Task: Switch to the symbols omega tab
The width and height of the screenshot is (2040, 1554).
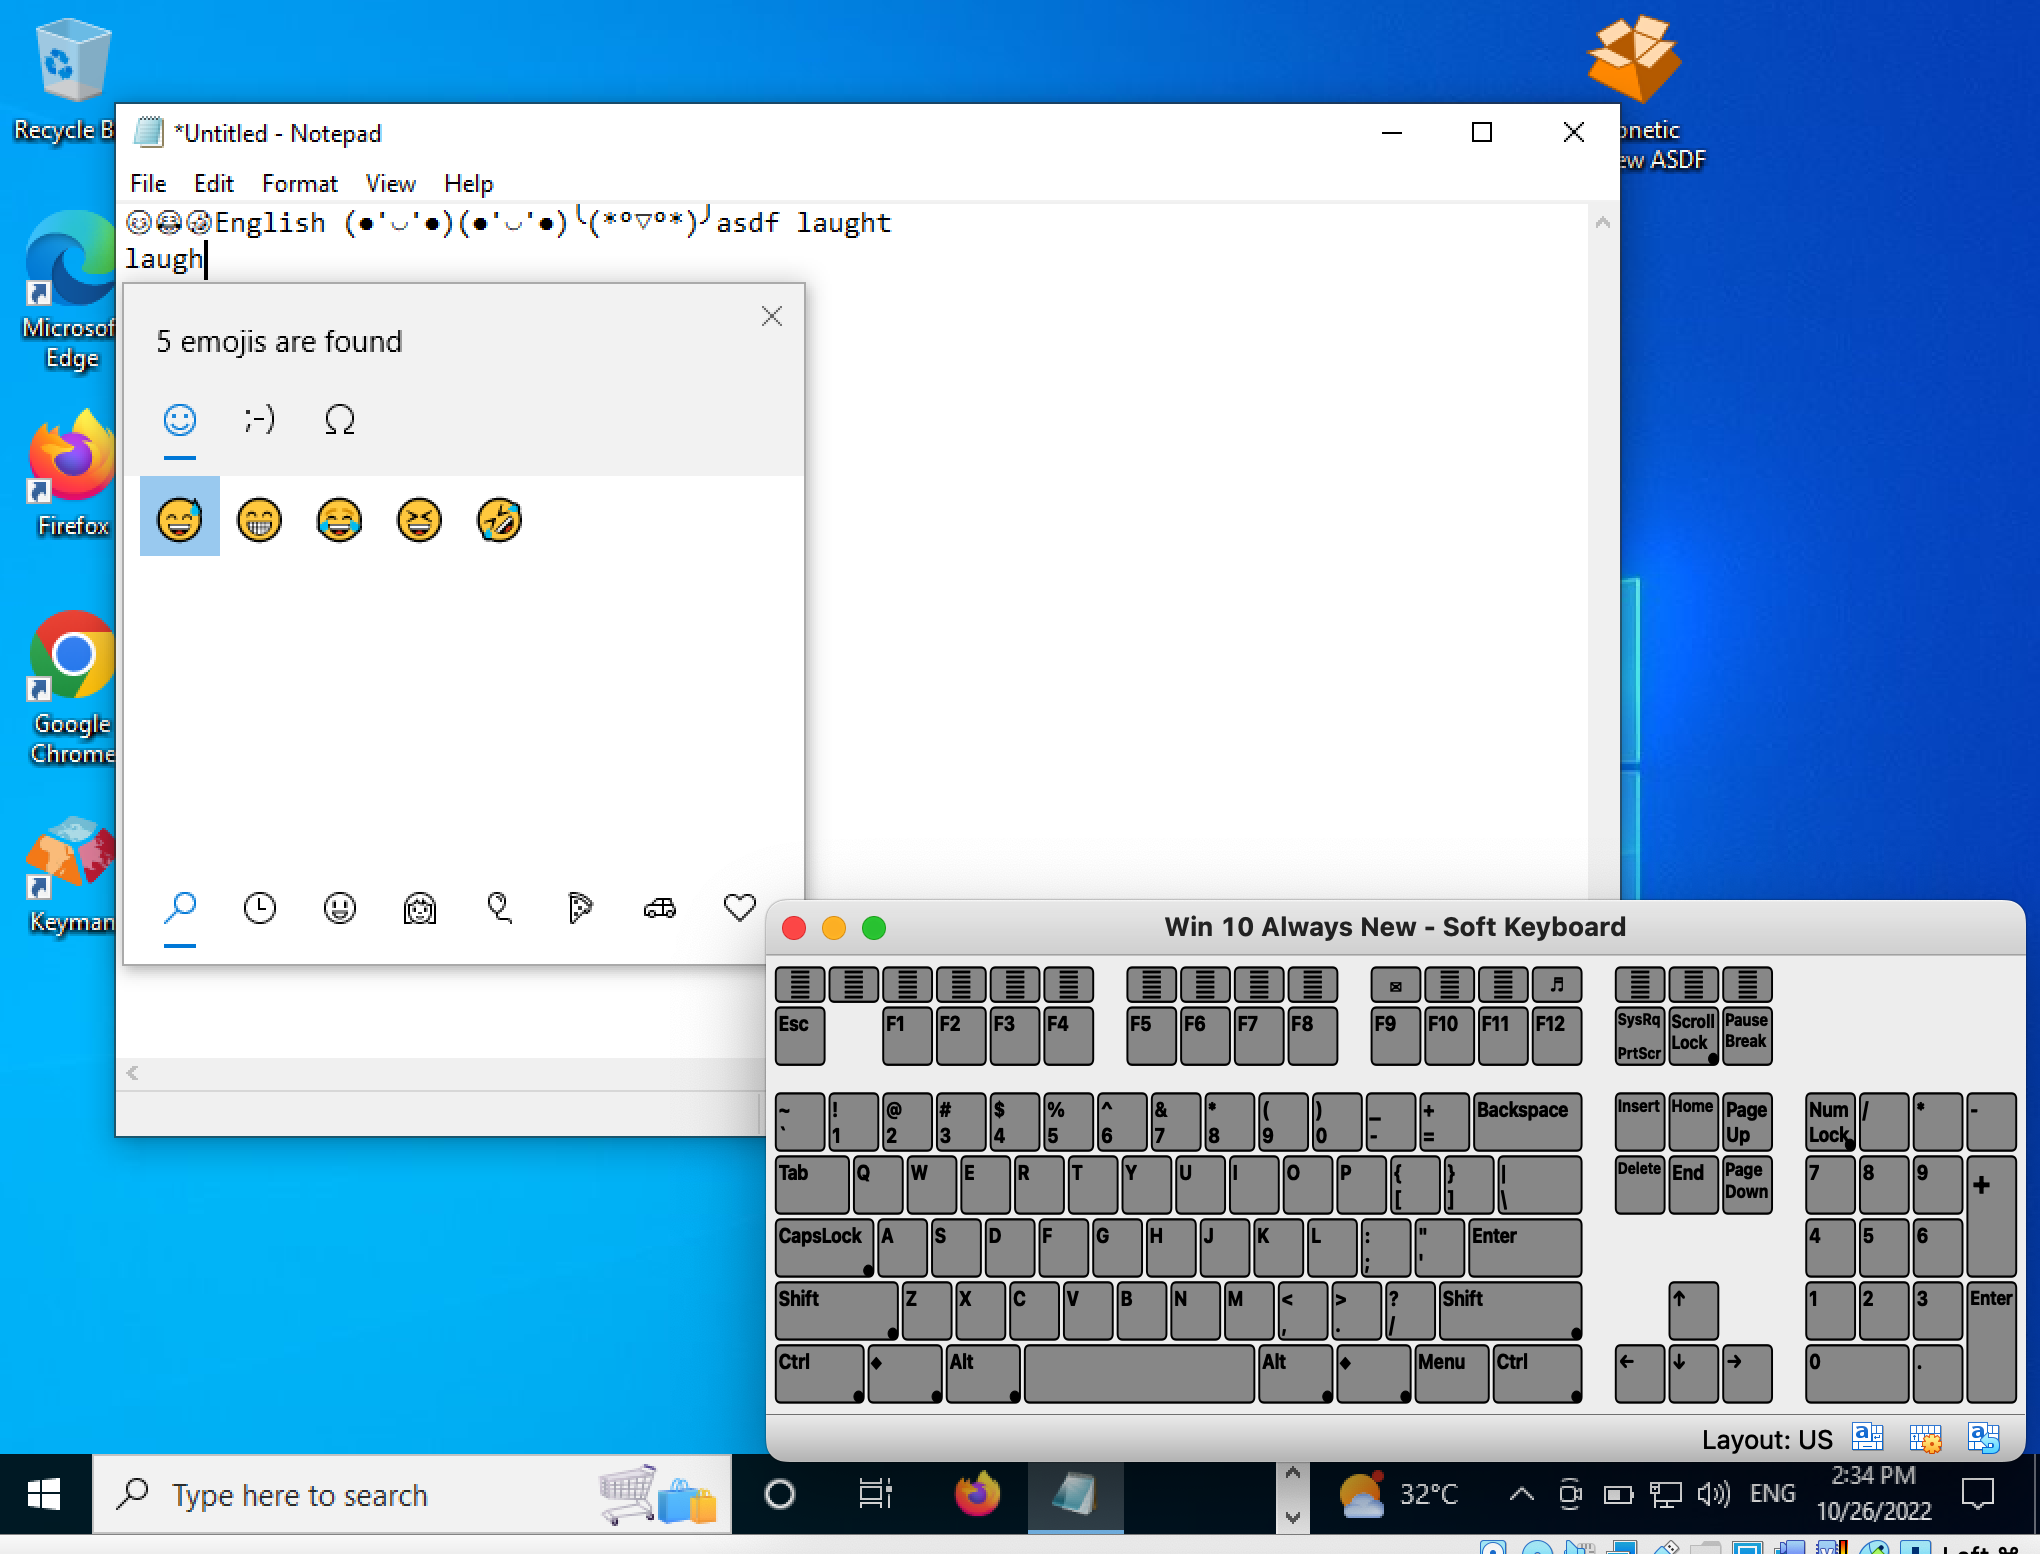Action: pyautogui.click(x=339, y=420)
